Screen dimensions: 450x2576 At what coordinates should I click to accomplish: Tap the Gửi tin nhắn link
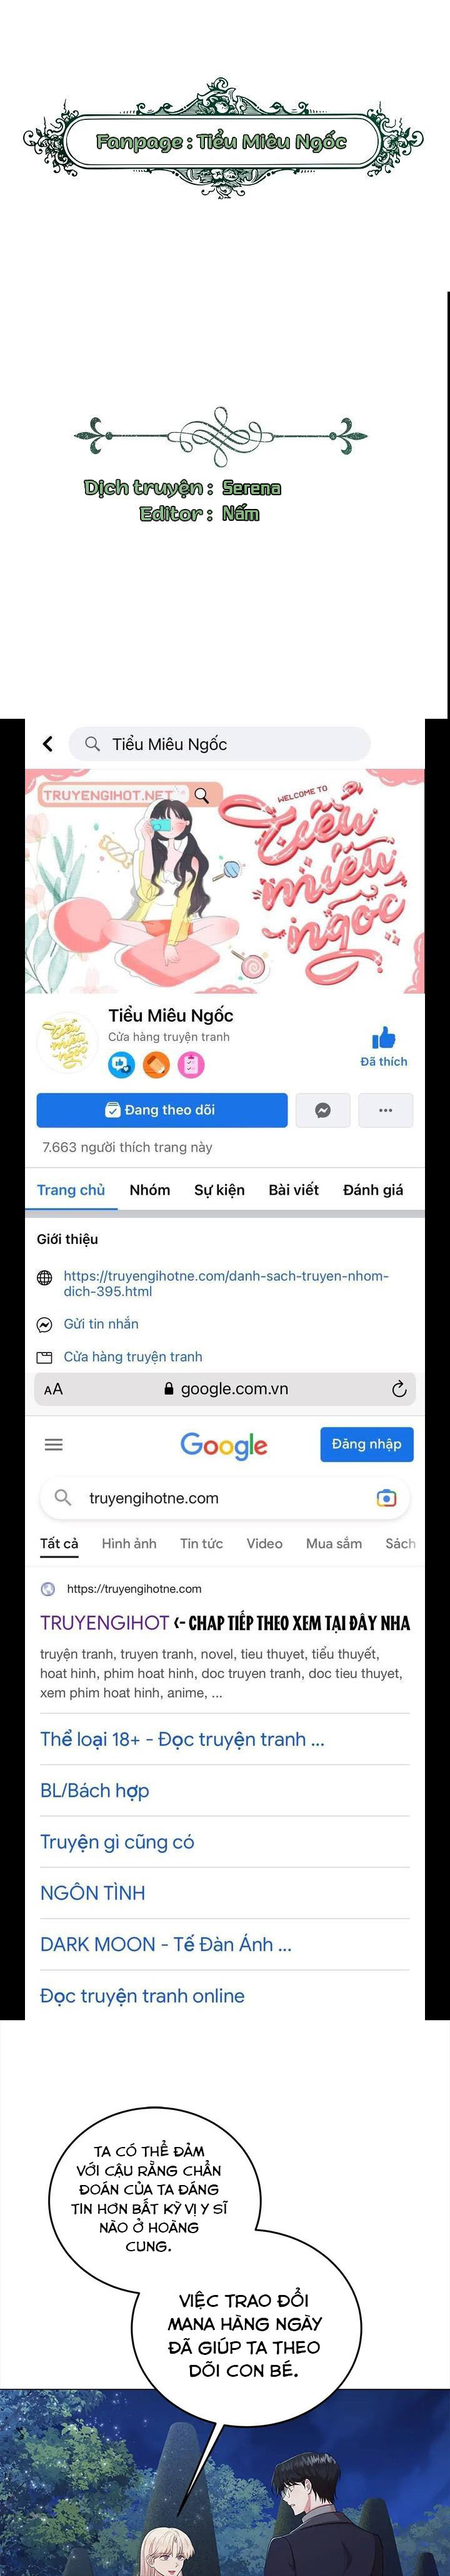[x=101, y=1324]
